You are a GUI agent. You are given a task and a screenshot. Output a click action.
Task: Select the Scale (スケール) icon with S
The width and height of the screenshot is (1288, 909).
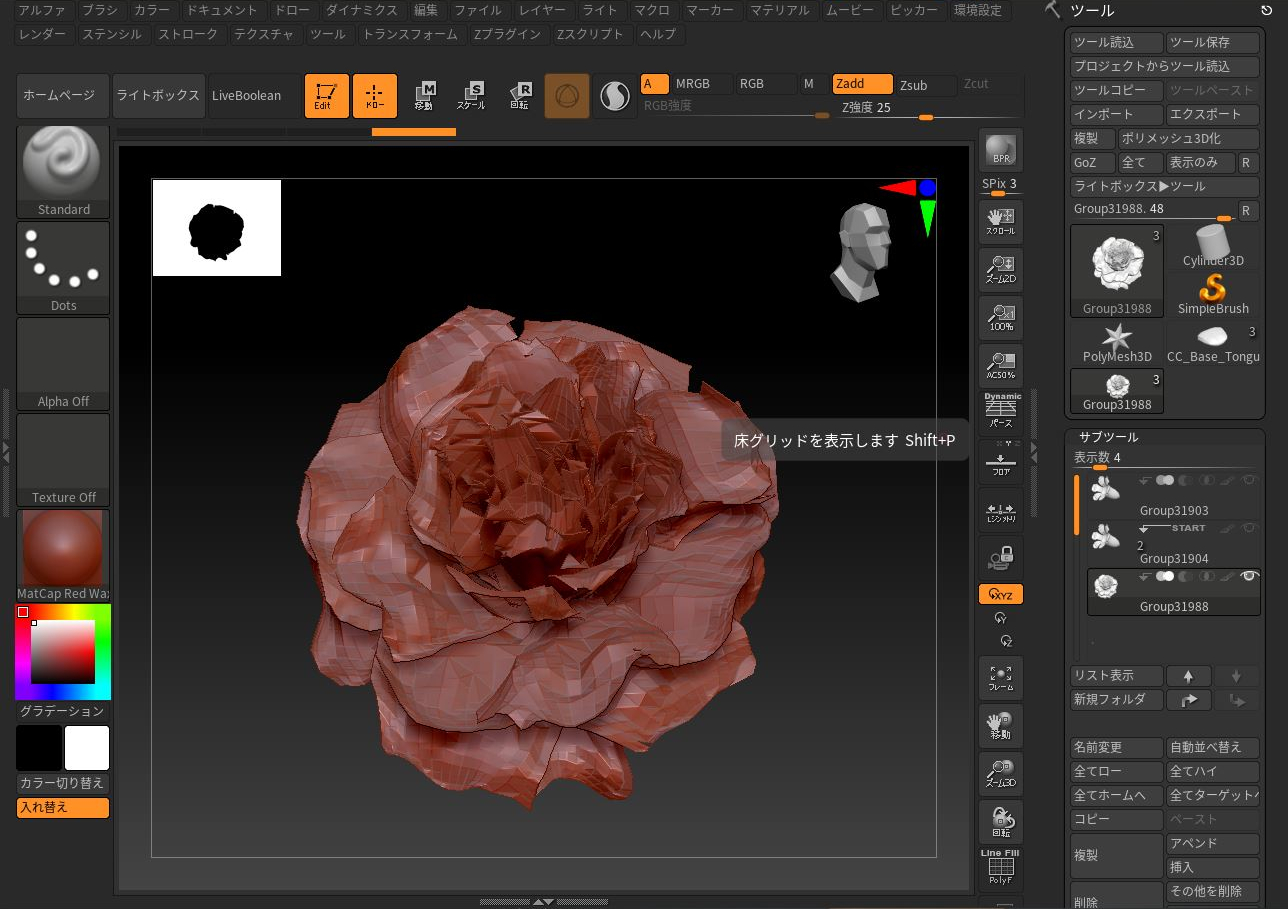point(471,96)
